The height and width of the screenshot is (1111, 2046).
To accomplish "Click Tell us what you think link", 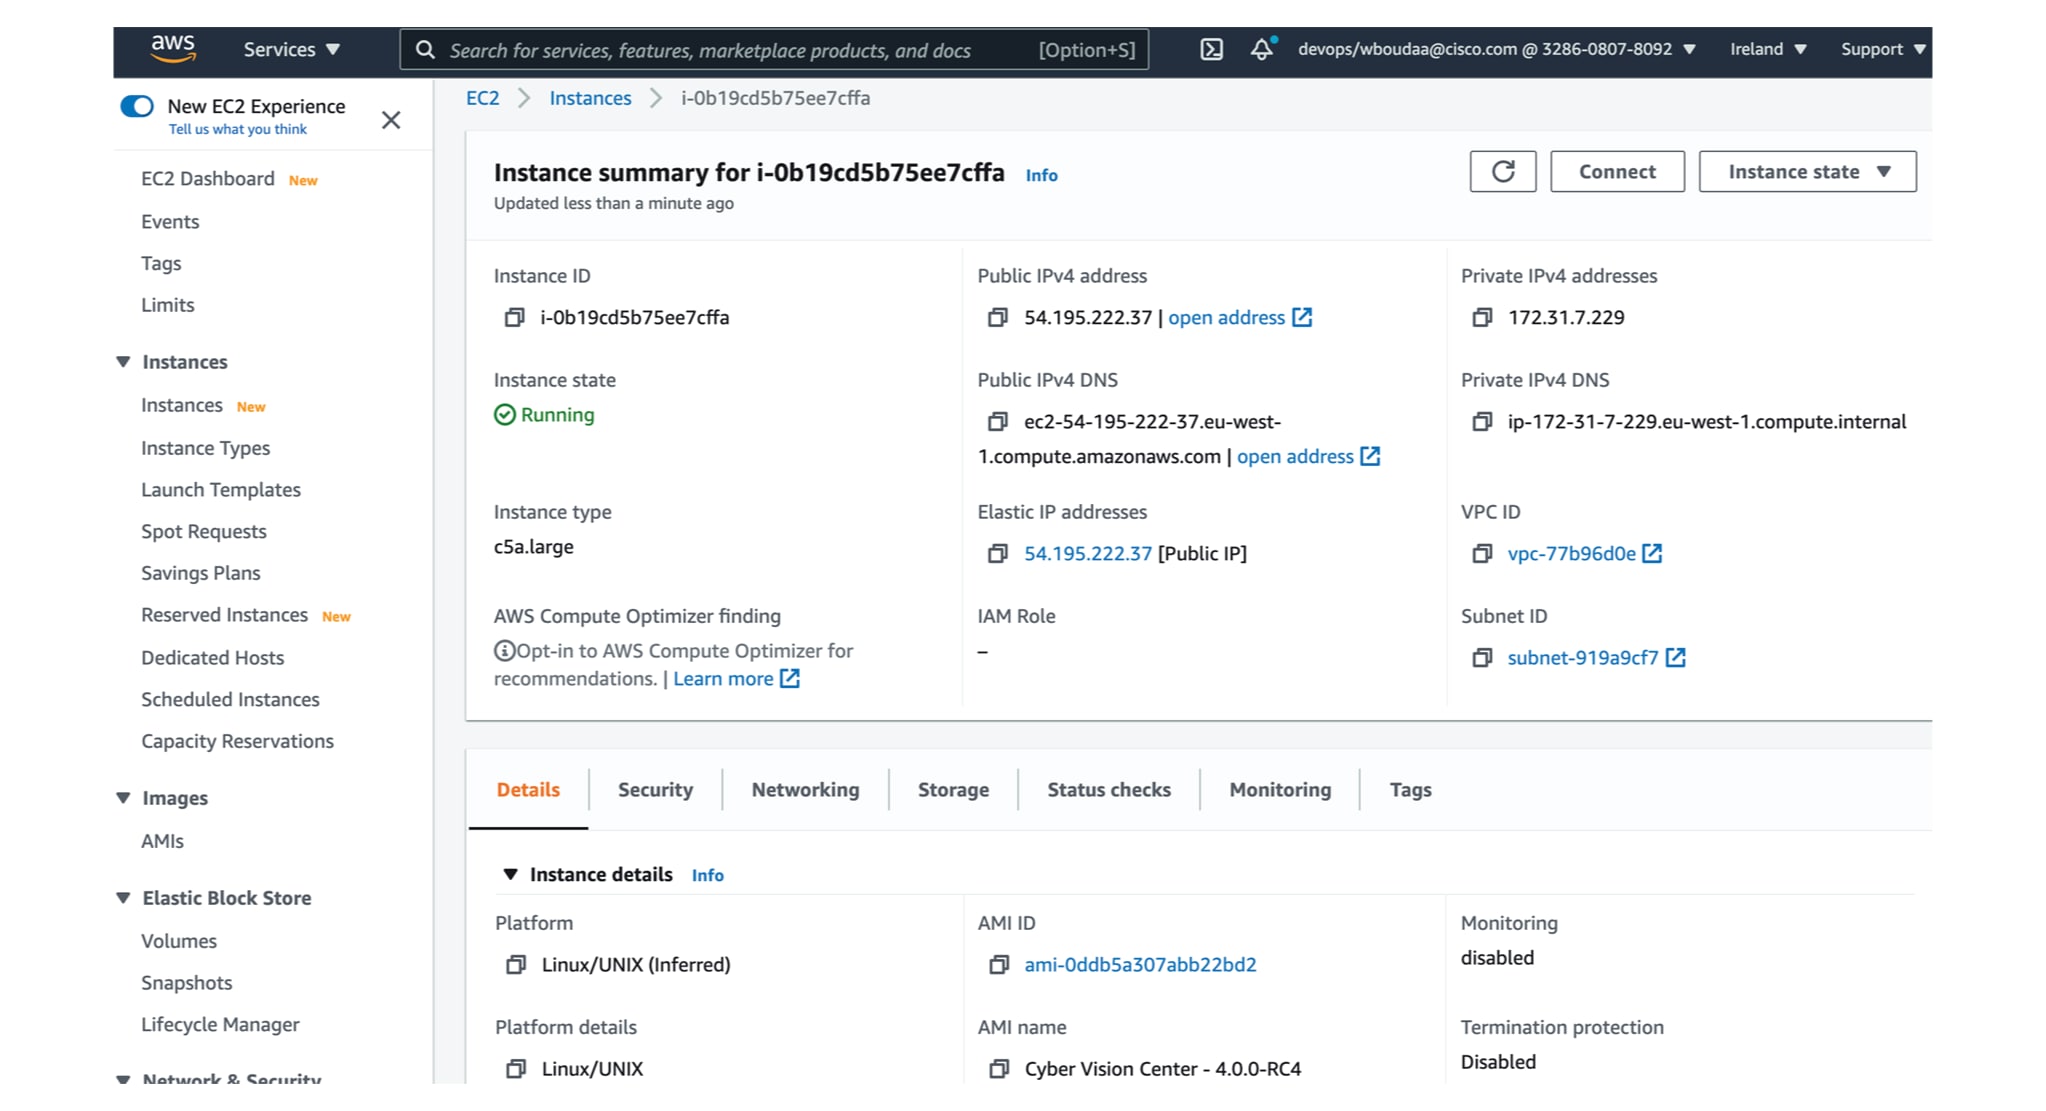I will 238,129.
